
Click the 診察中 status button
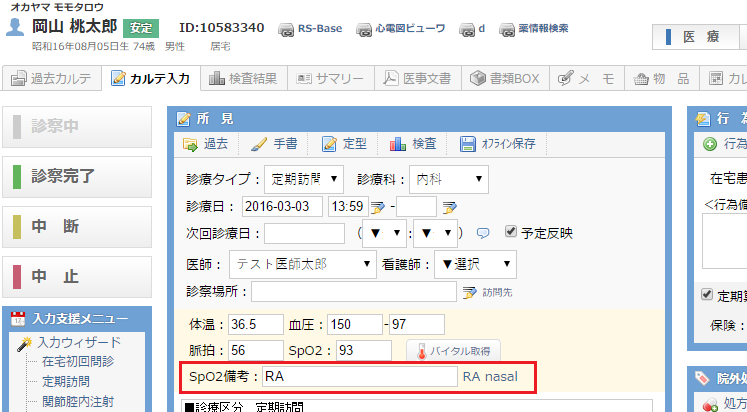point(77,127)
